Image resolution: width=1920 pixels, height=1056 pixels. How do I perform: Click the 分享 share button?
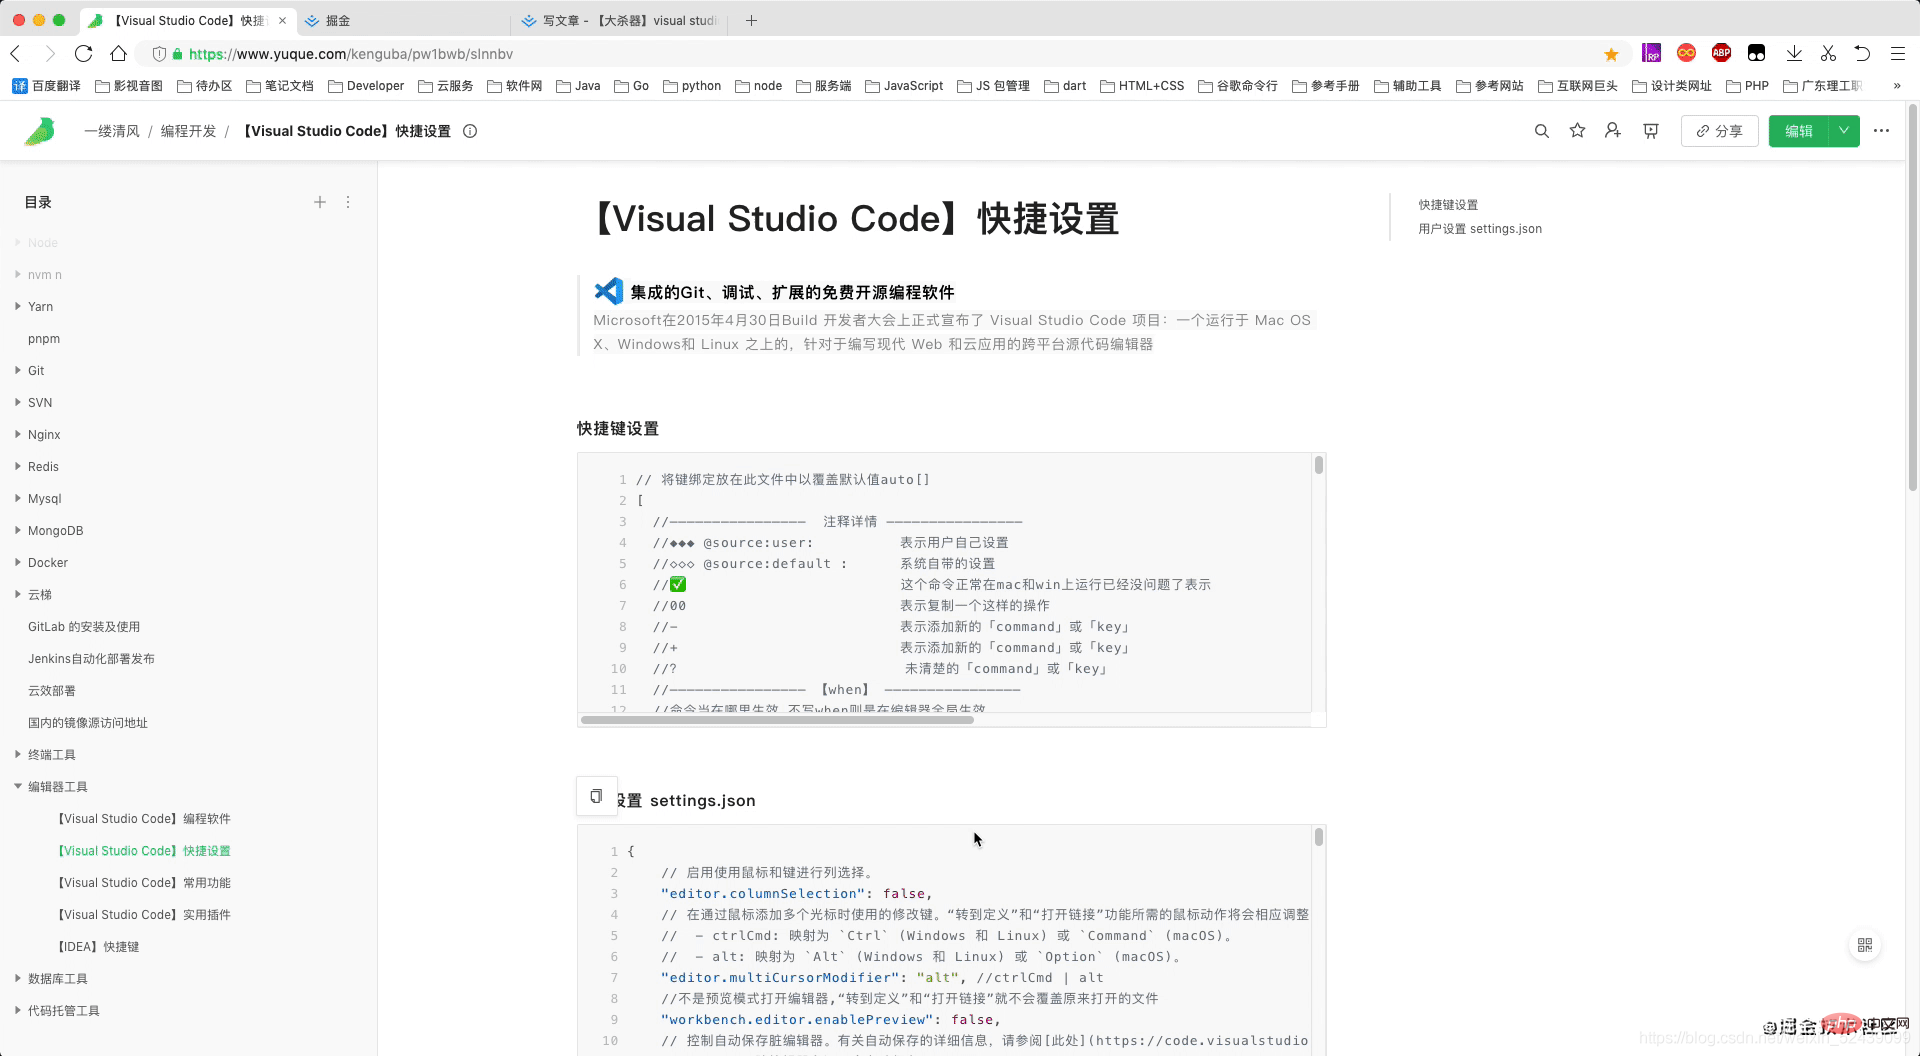point(1719,131)
